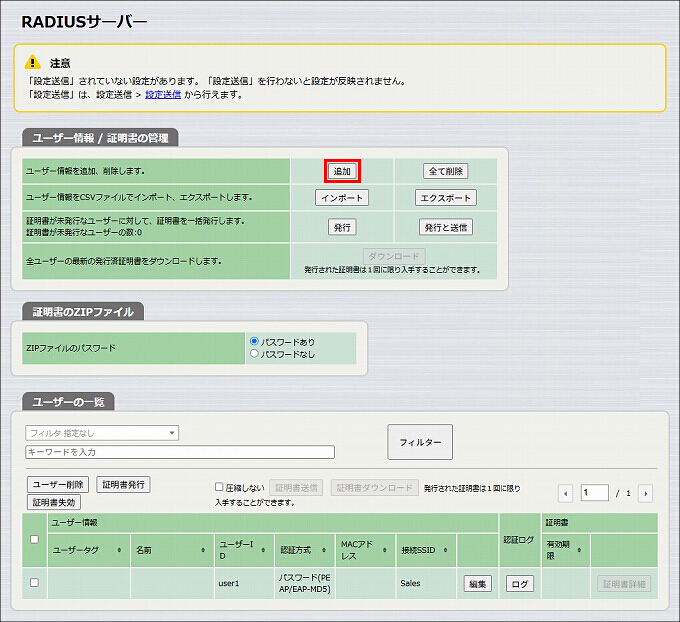
Task: Click the ユーザー削除 button
Action: 58,485
